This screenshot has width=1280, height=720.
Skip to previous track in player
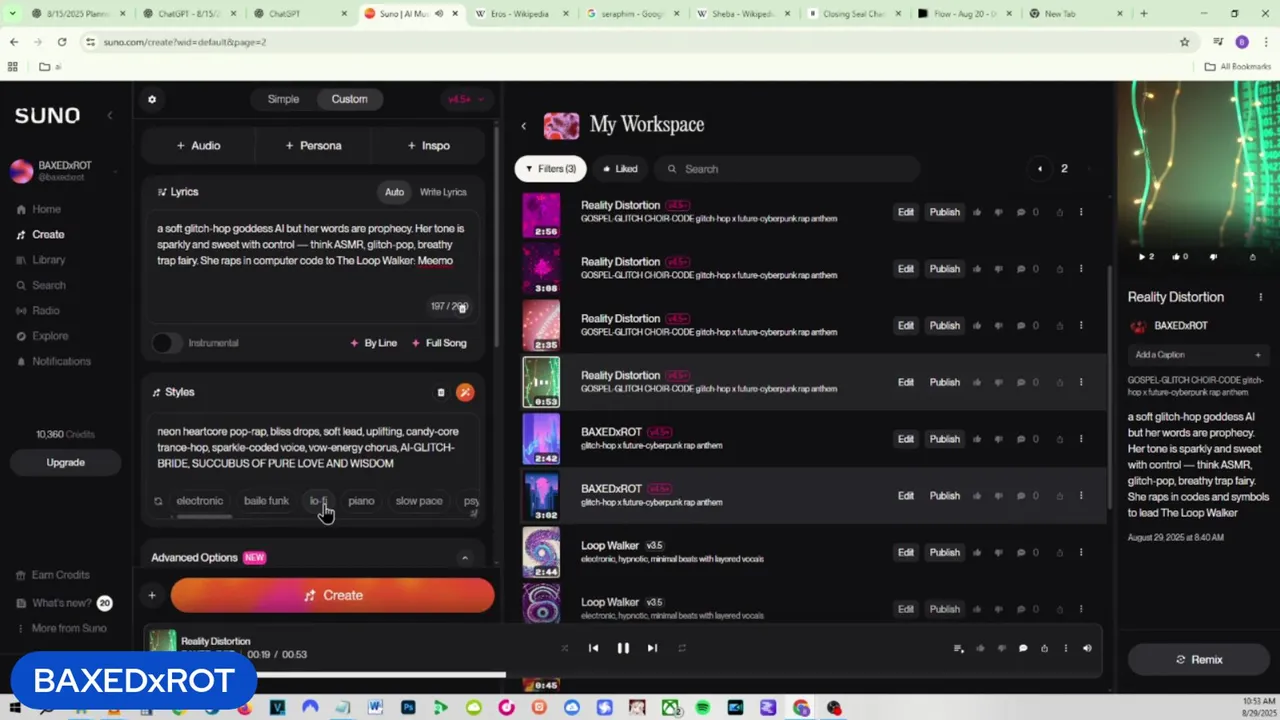pos(593,648)
